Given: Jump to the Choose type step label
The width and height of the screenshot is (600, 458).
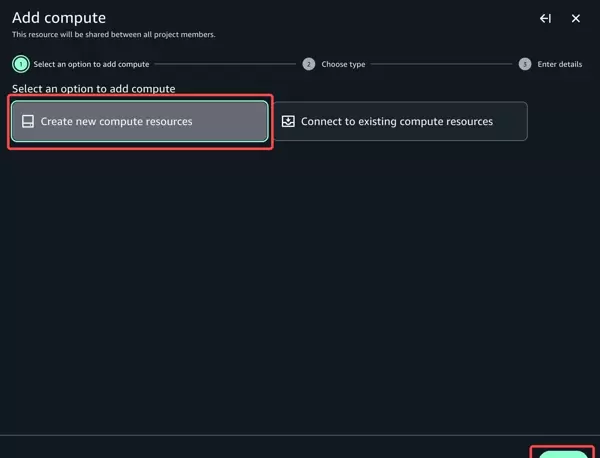Looking at the screenshot, I should pos(343,64).
